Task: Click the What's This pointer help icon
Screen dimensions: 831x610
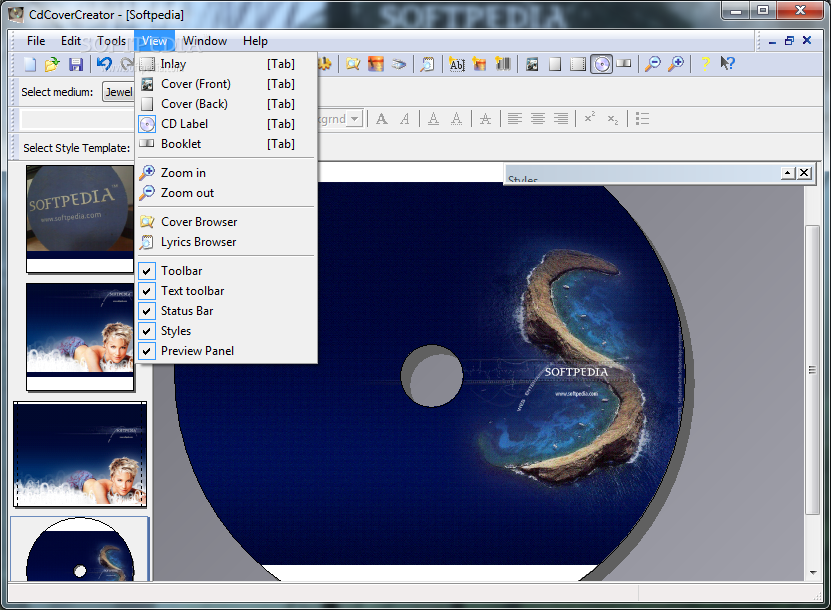Action: click(x=728, y=64)
